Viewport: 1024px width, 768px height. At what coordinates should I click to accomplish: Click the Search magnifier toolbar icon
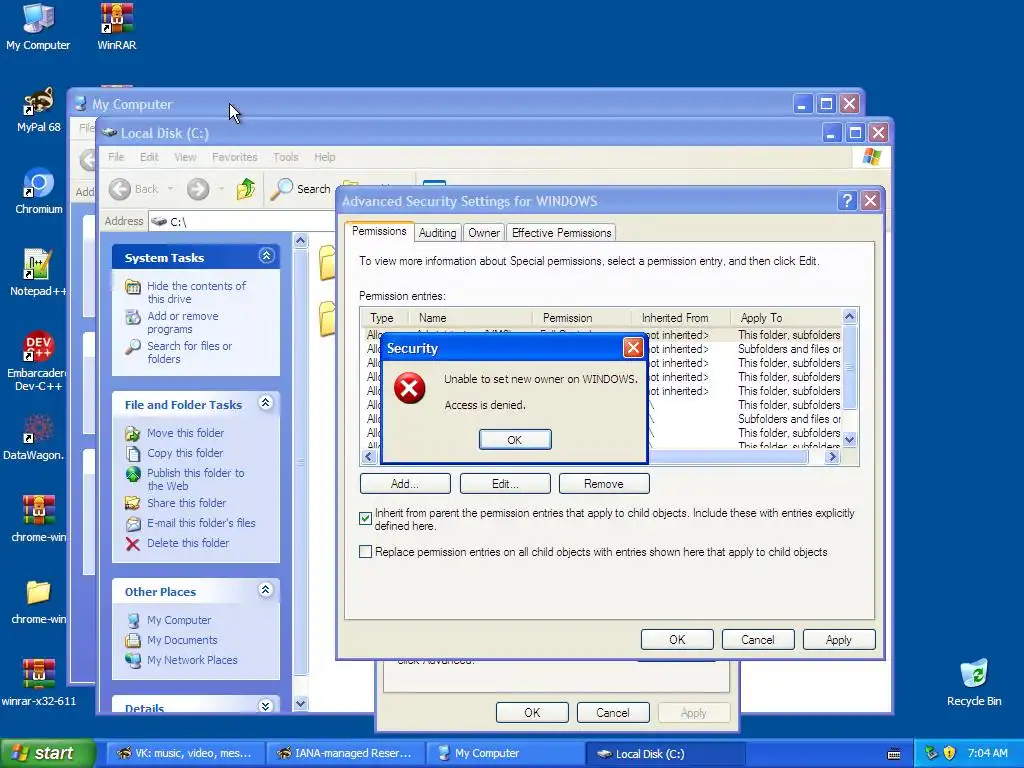coord(281,189)
